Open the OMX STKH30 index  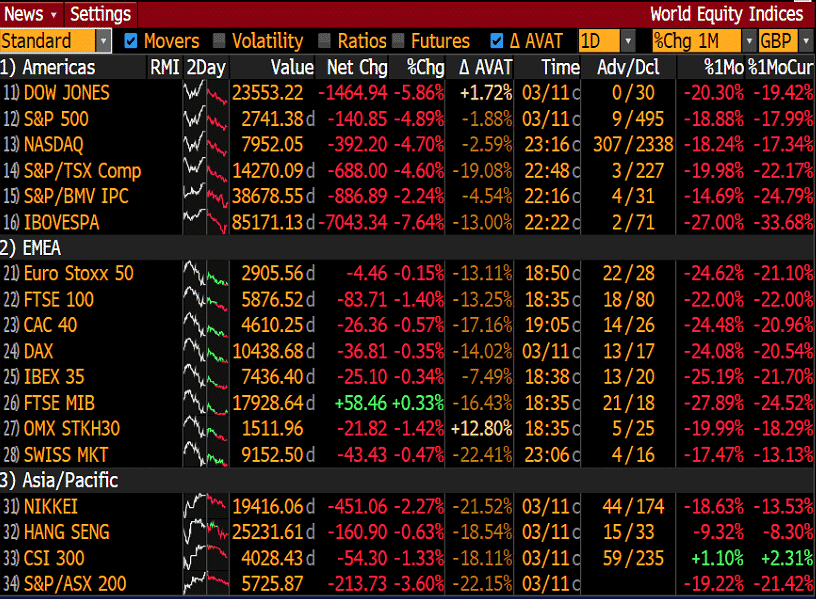72,429
